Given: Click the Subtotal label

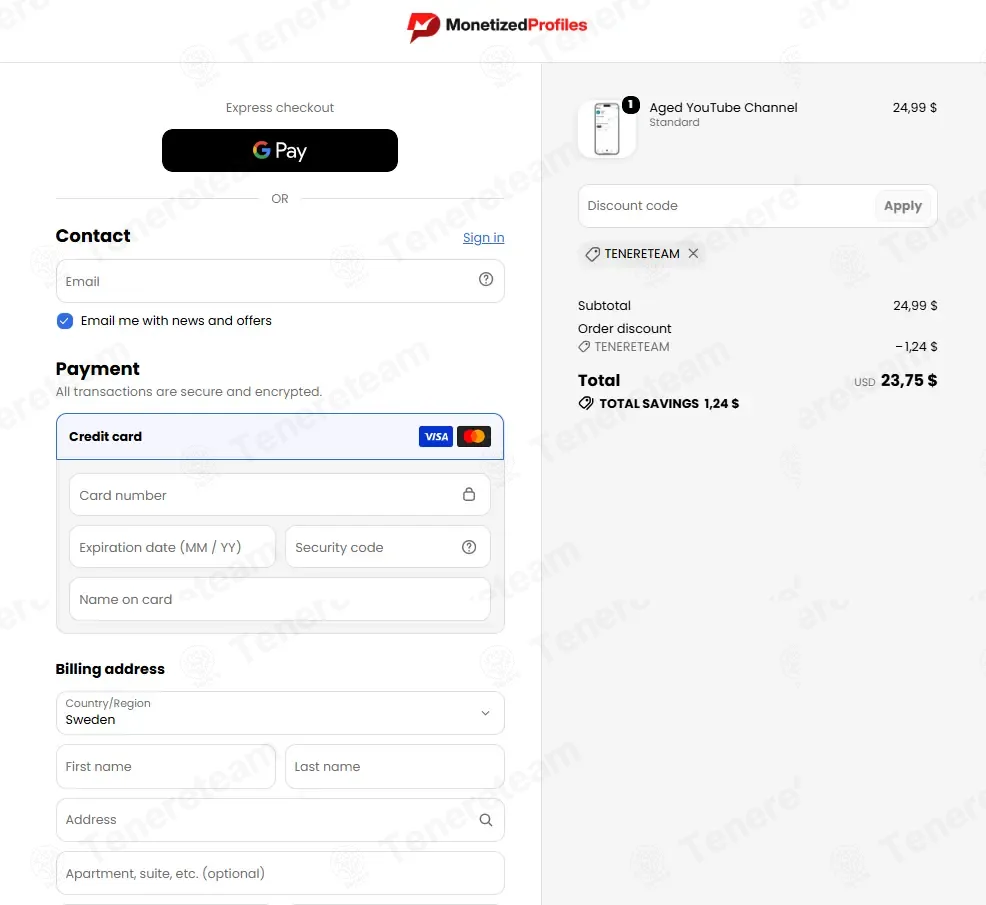Looking at the screenshot, I should point(604,306).
